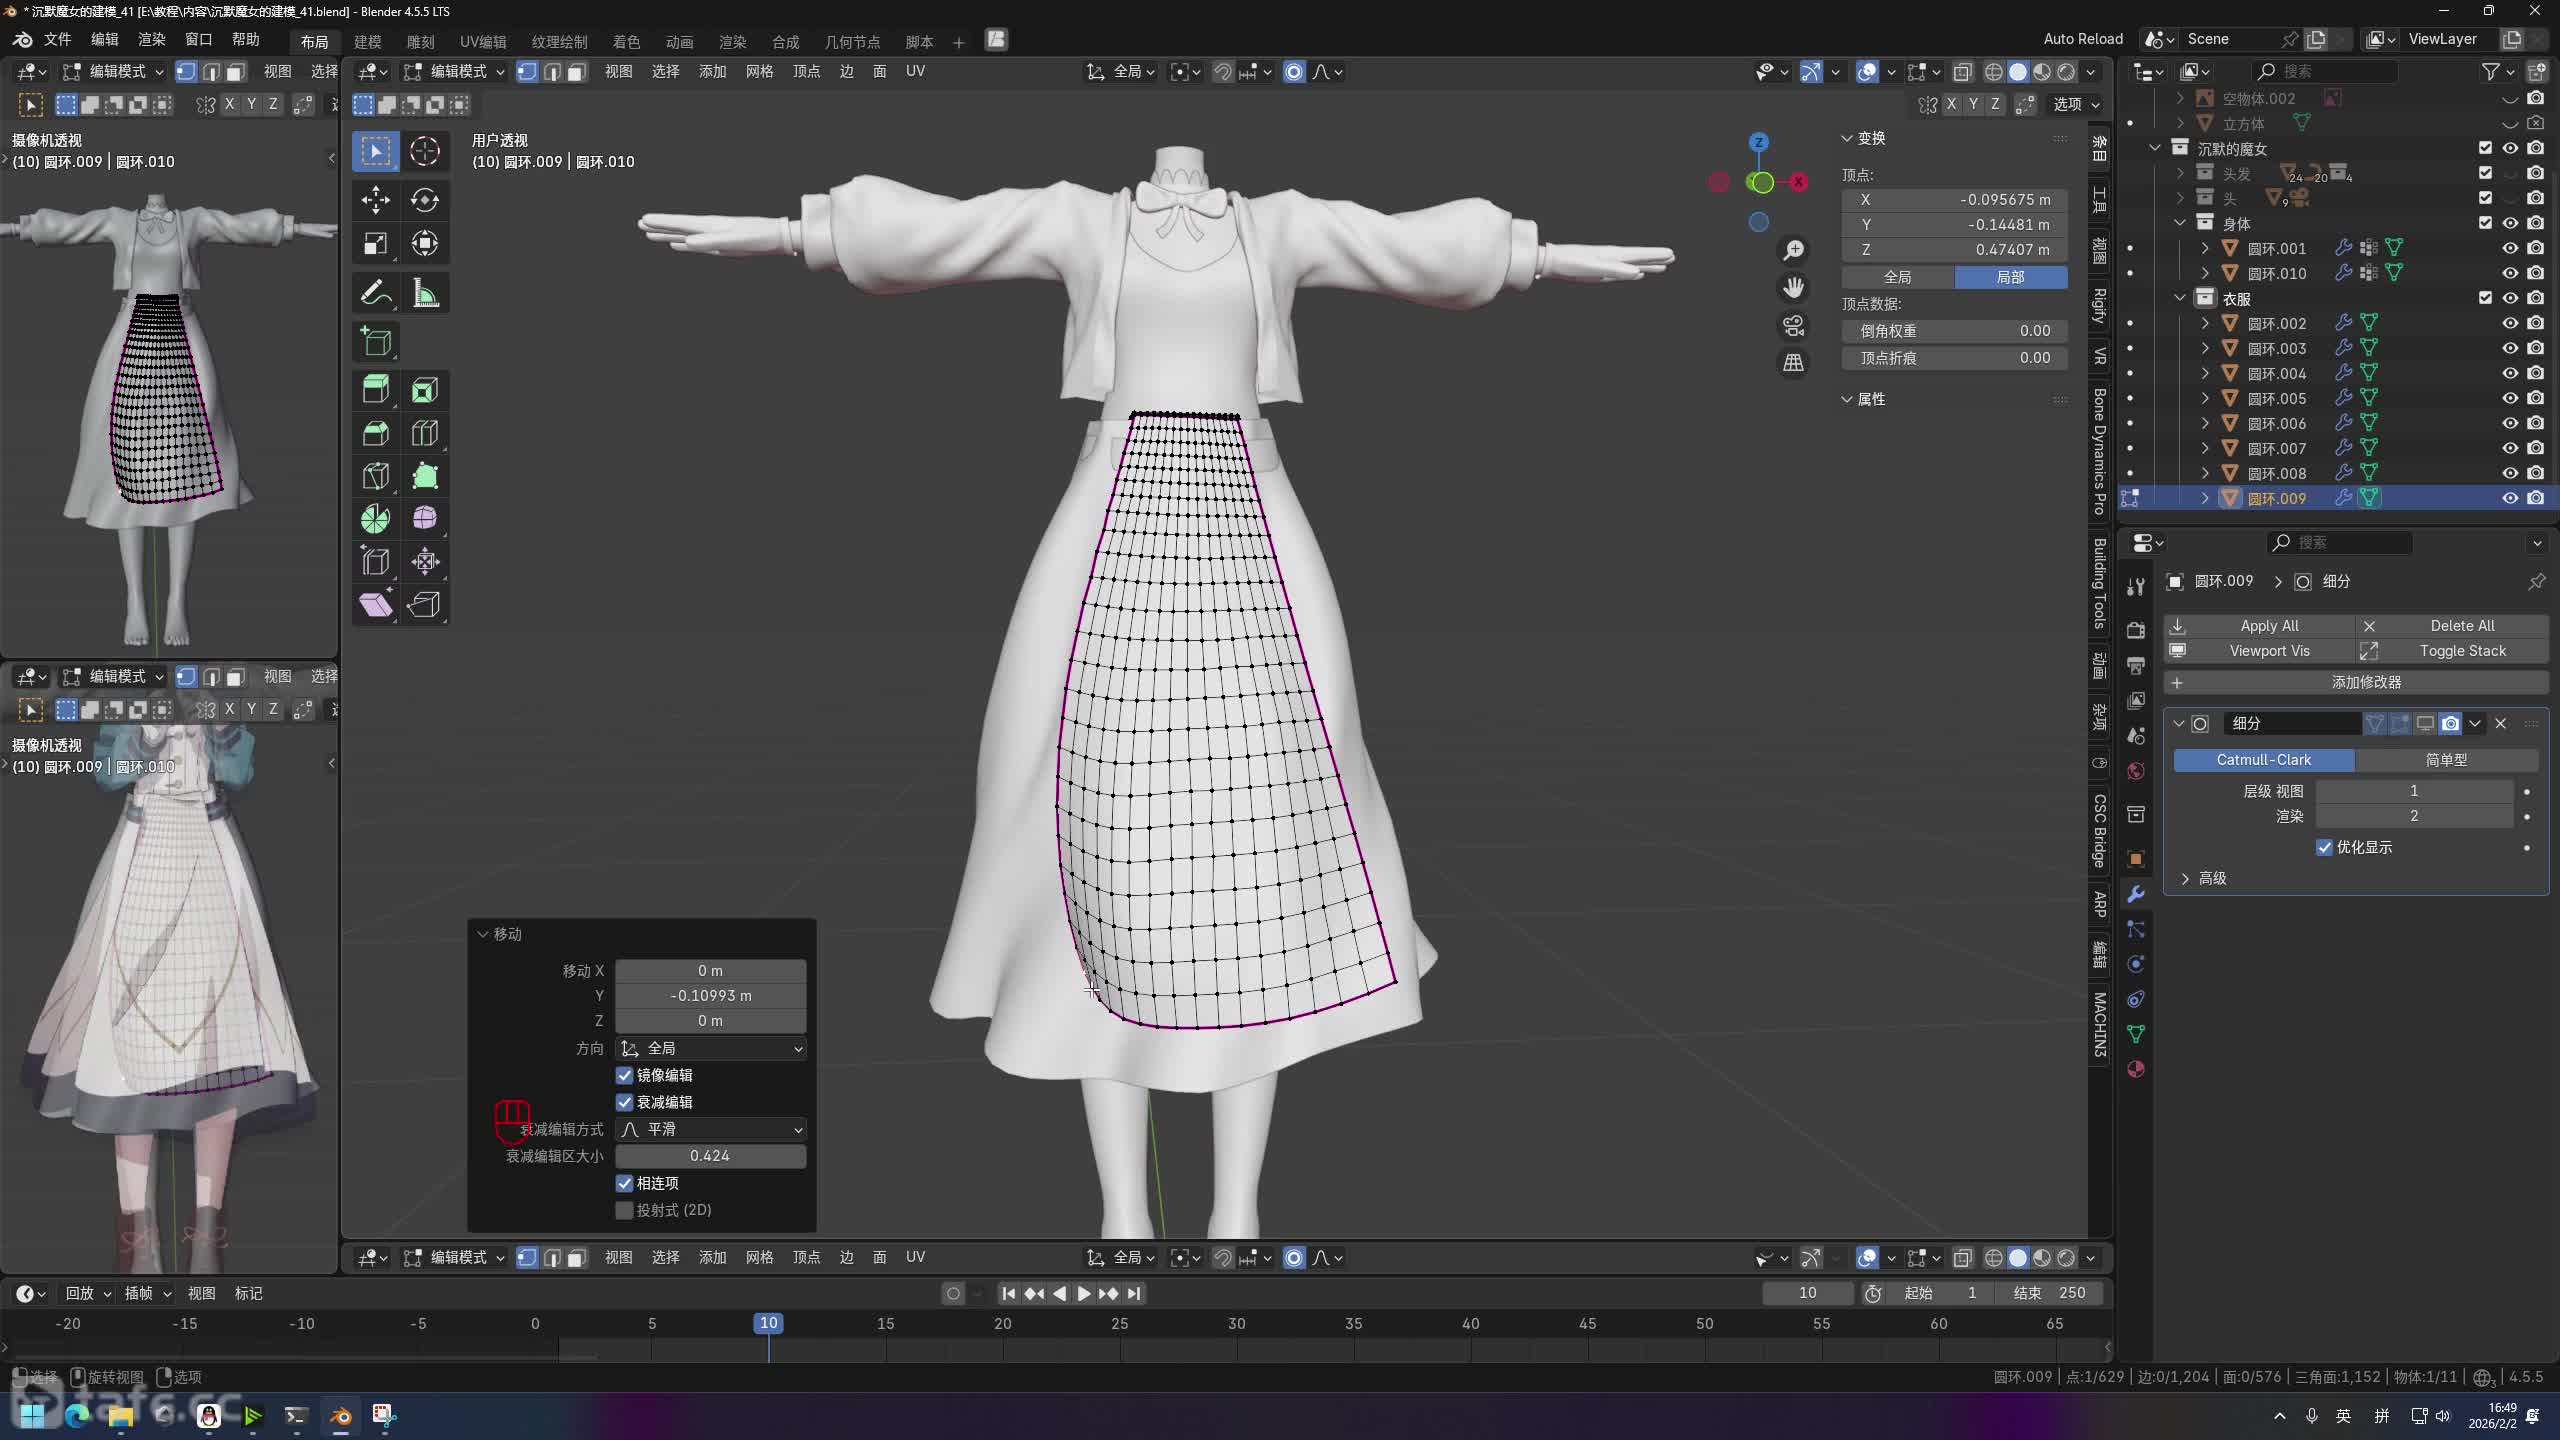The image size is (2560, 1440).
Task: Click the Apply All button
Action: (2268, 625)
